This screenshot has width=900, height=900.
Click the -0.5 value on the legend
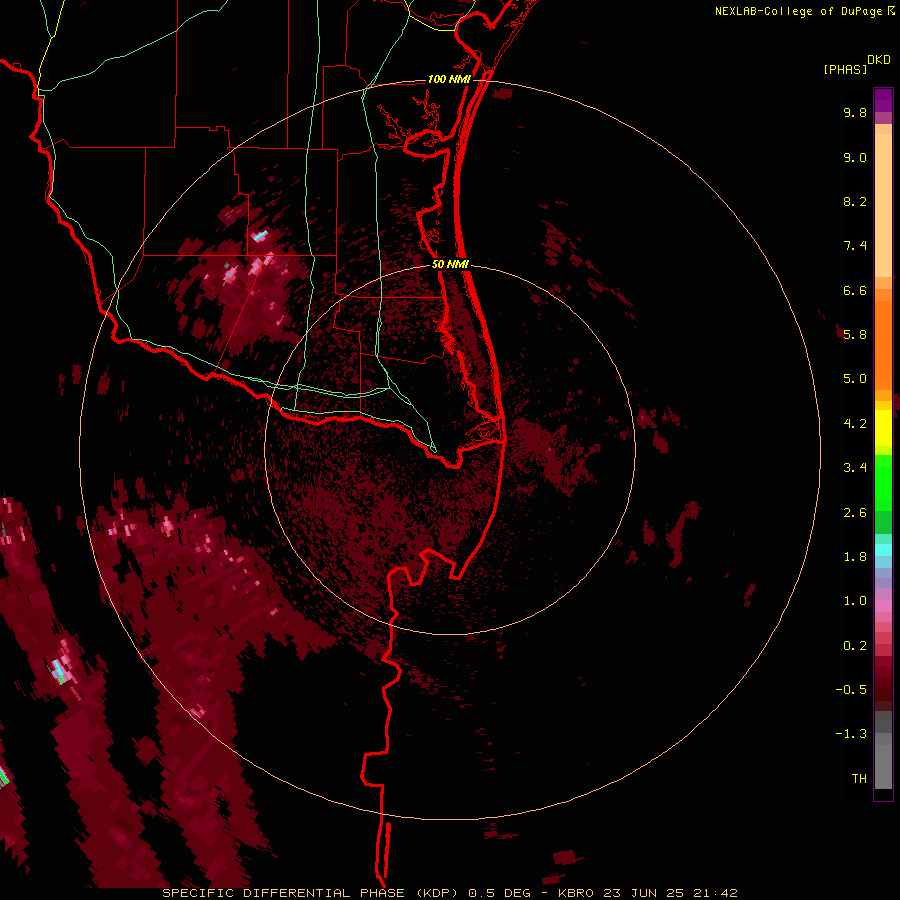pos(851,690)
